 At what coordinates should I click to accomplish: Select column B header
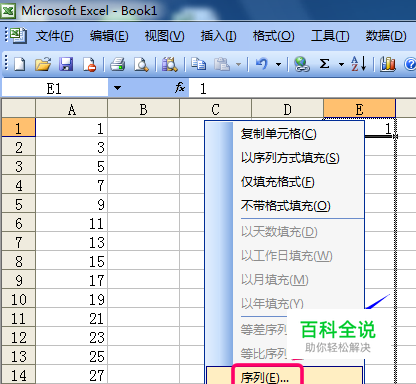click(143, 109)
